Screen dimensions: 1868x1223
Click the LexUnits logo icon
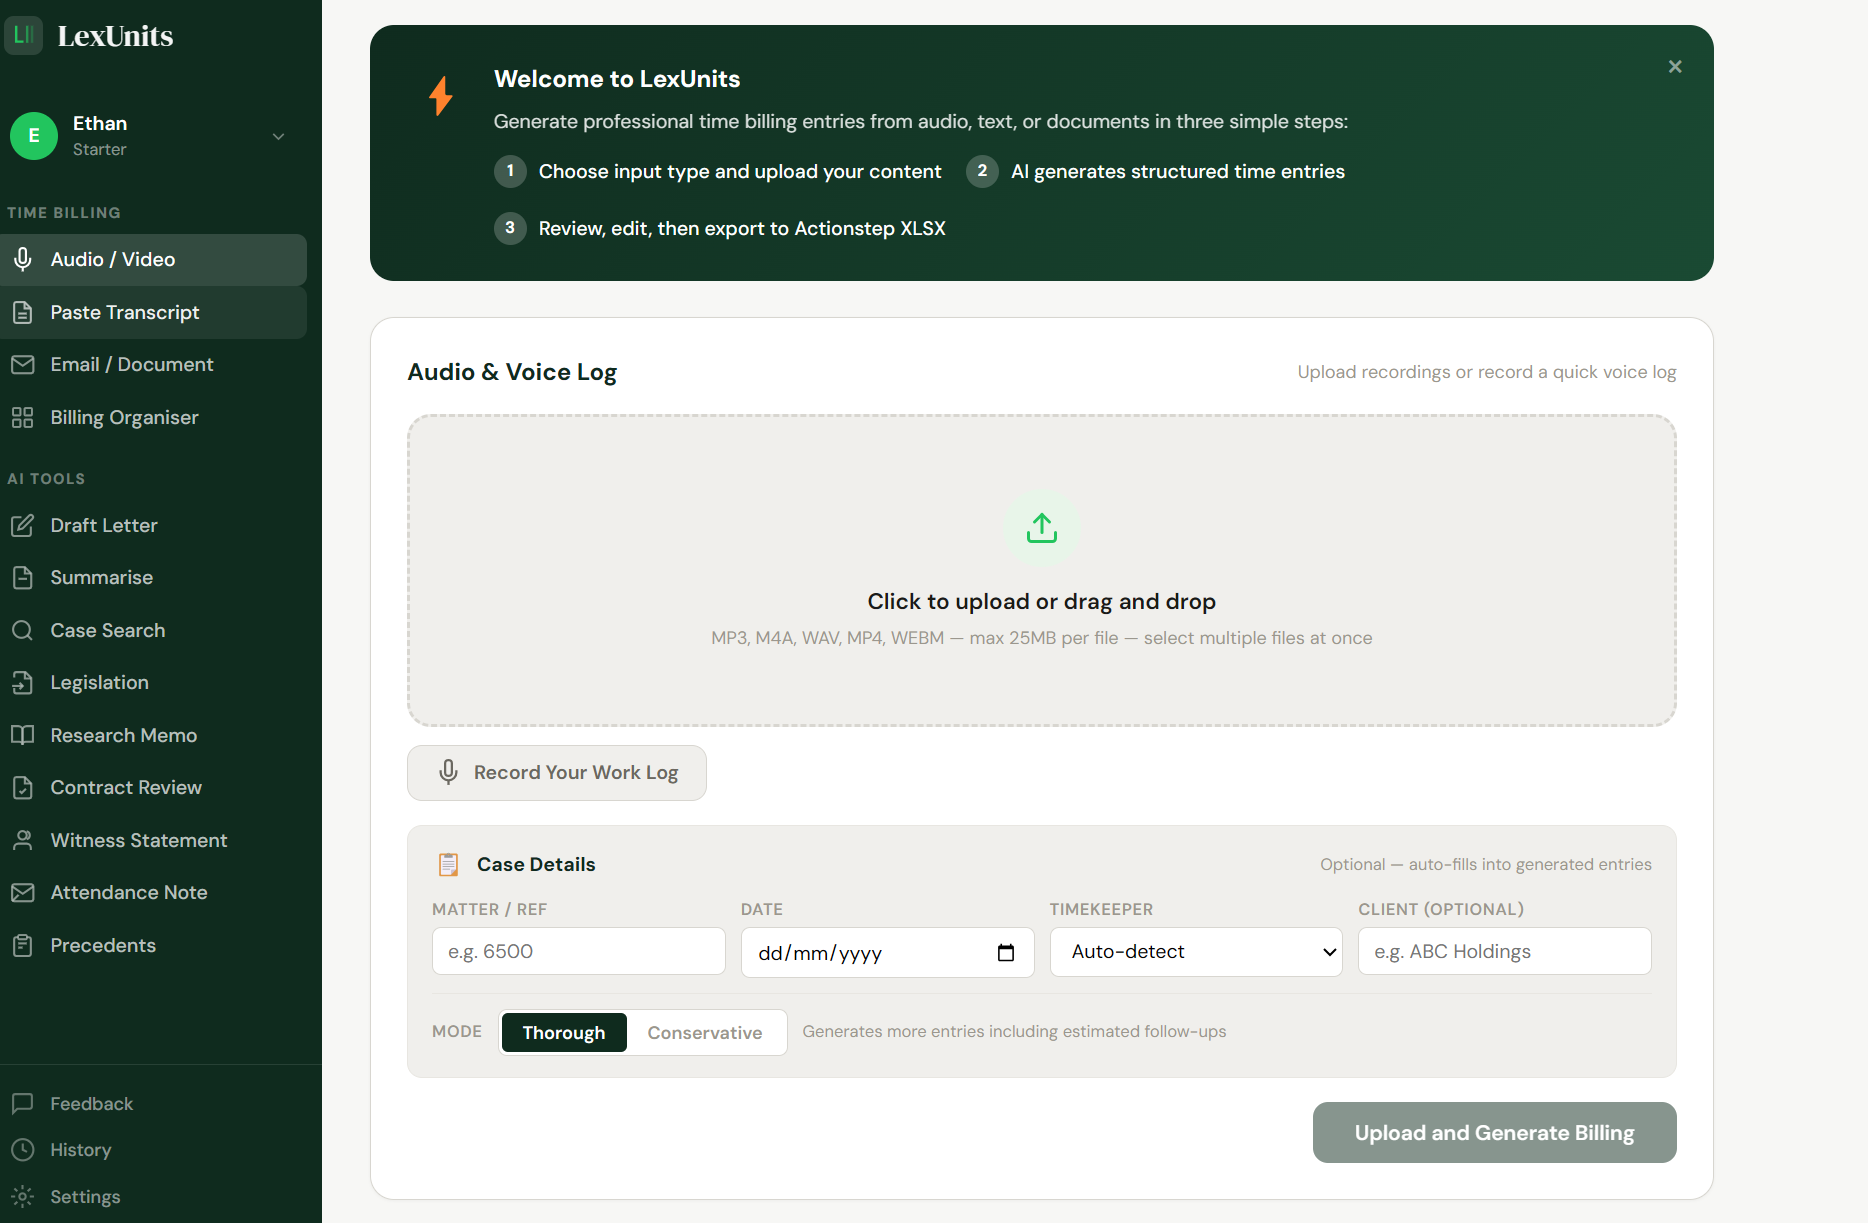point(23,35)
